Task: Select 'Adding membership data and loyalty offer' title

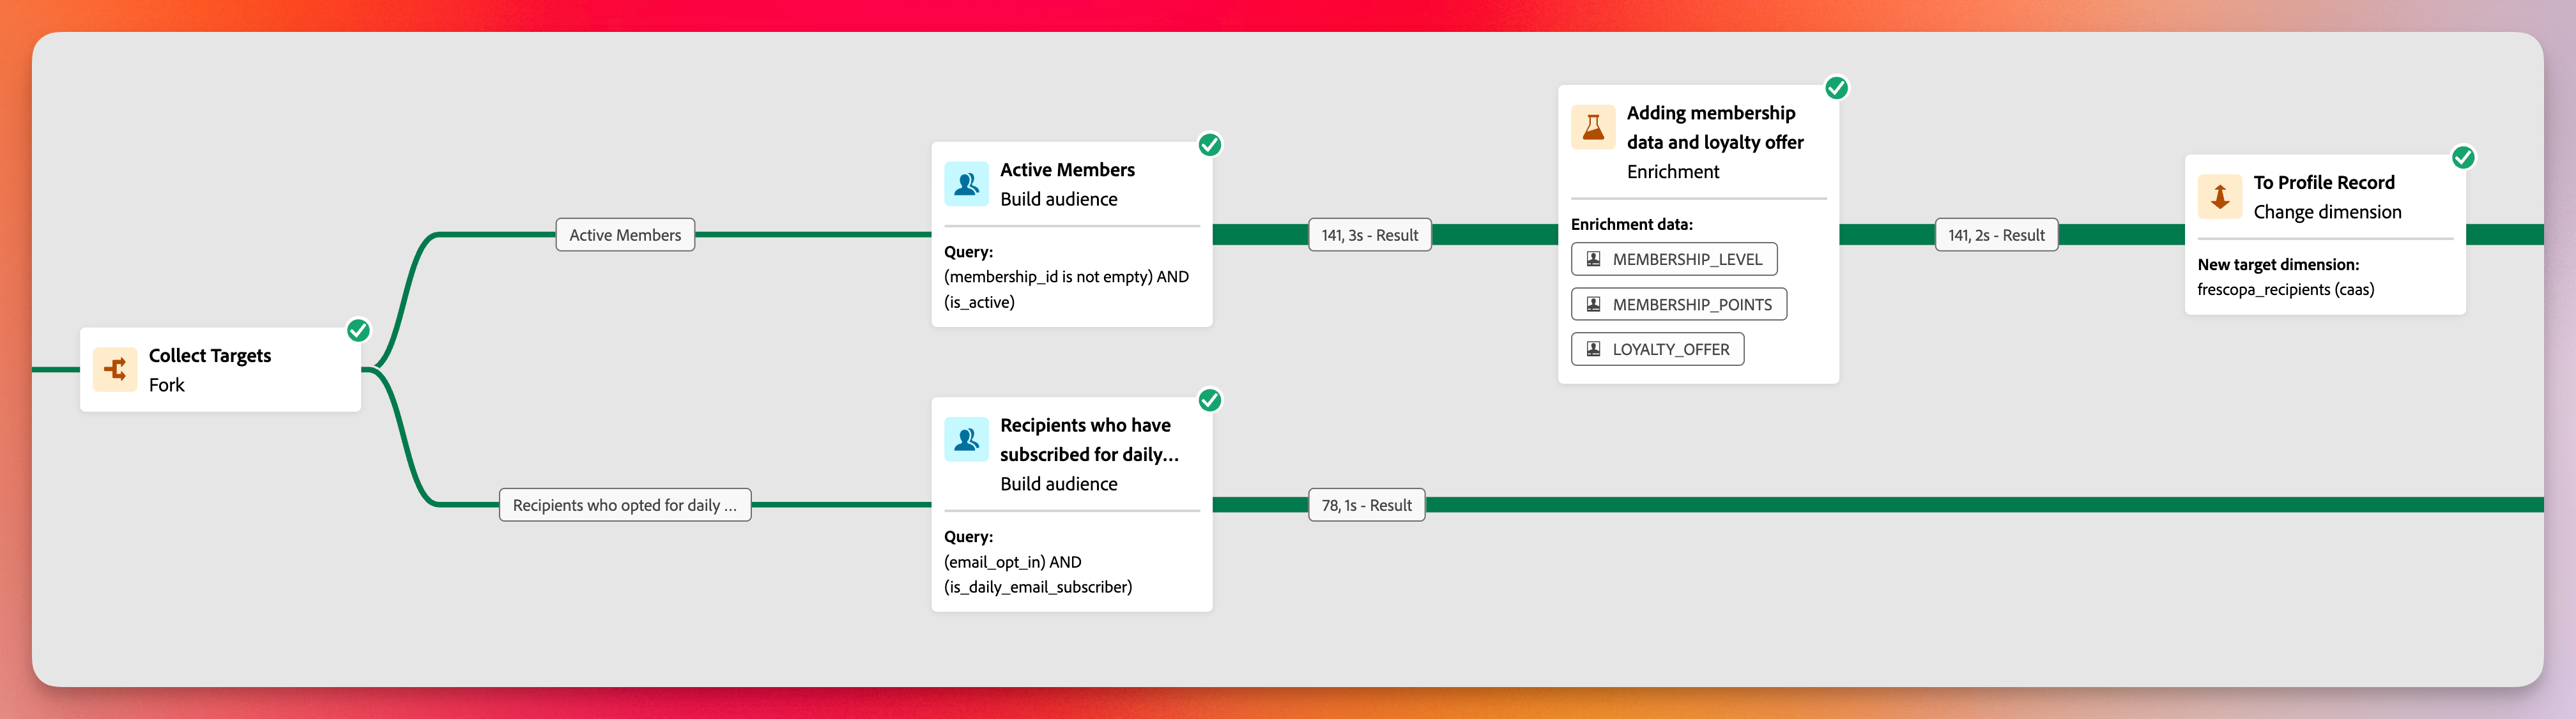Action: point(1715,128)
